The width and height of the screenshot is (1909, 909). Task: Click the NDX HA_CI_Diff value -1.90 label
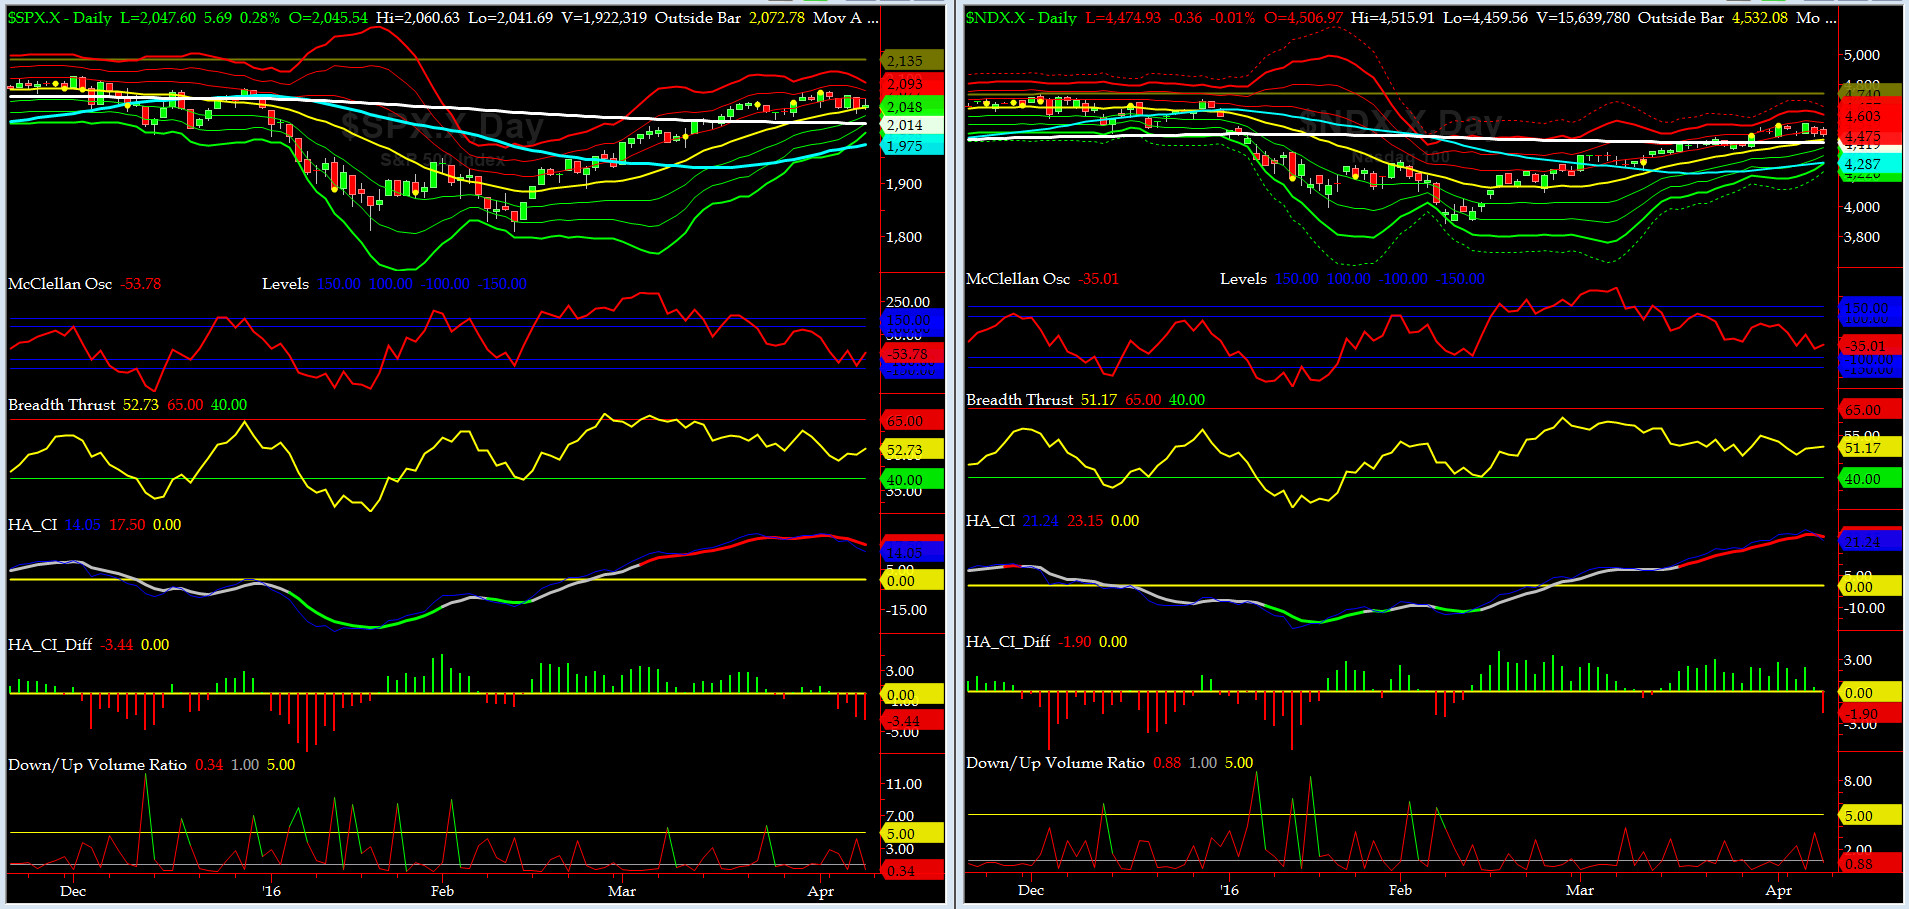pyautogui.click(x=1075, y=642)
